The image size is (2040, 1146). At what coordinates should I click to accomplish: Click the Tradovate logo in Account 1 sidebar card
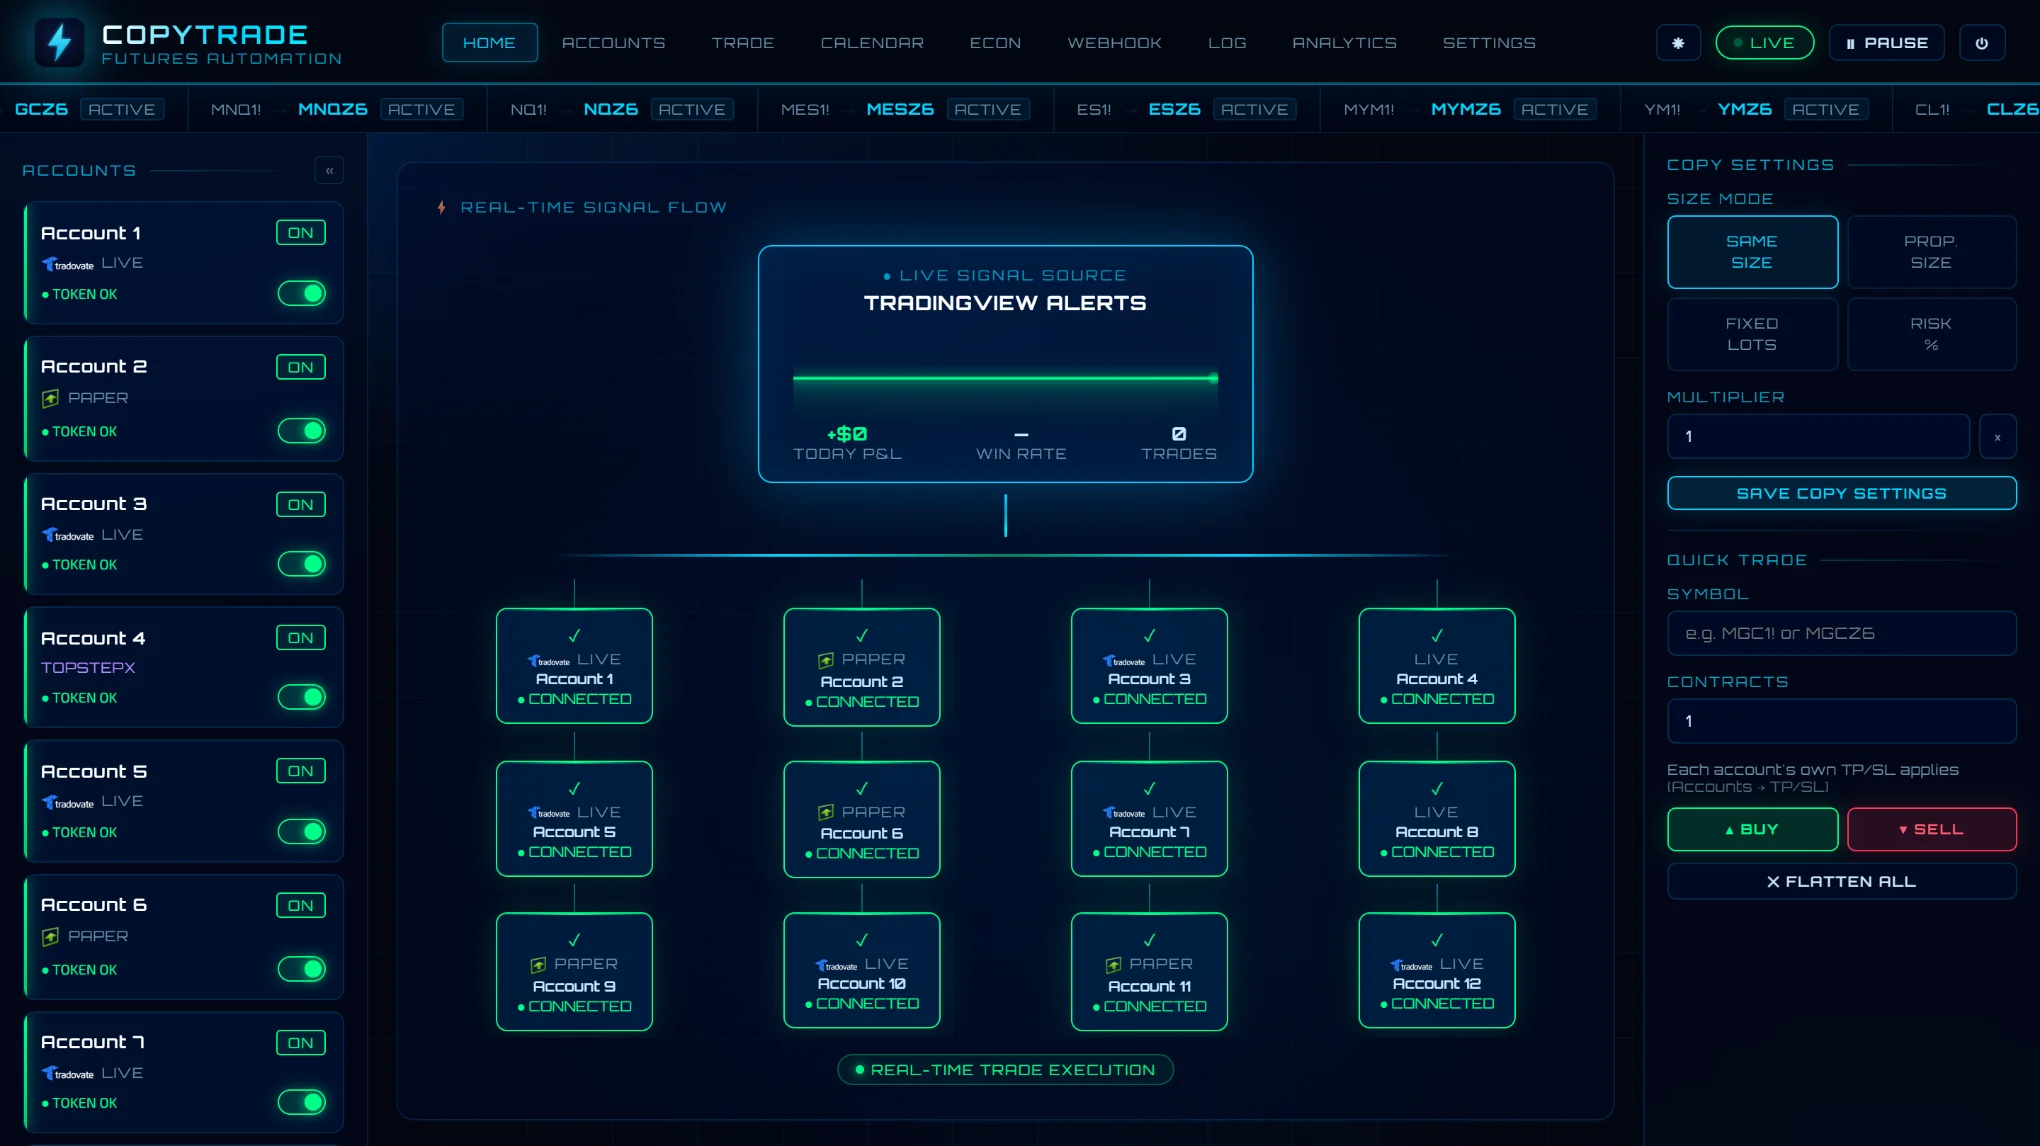coord(68,264)
